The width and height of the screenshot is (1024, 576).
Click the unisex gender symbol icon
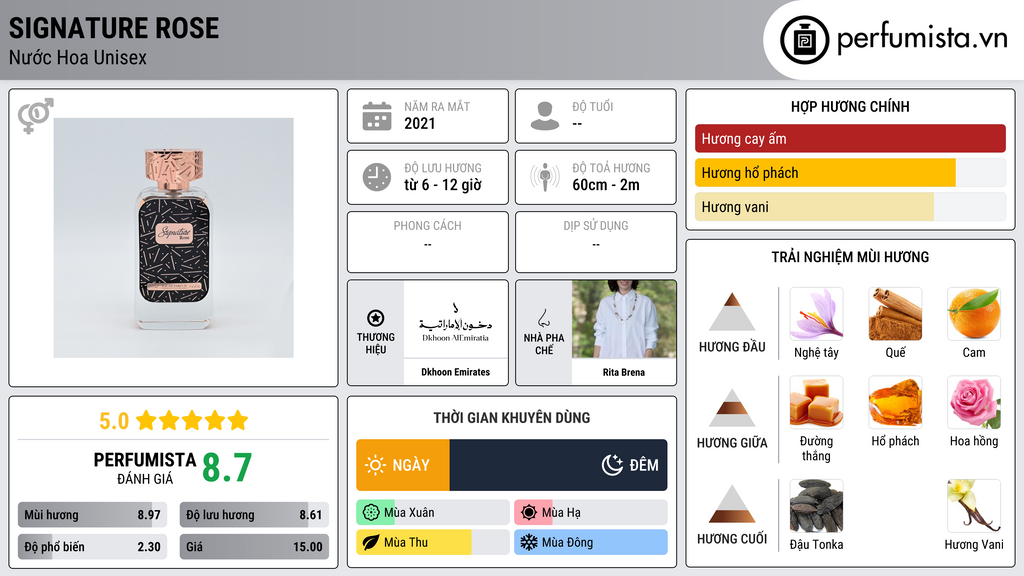click(x=36, y=116)
